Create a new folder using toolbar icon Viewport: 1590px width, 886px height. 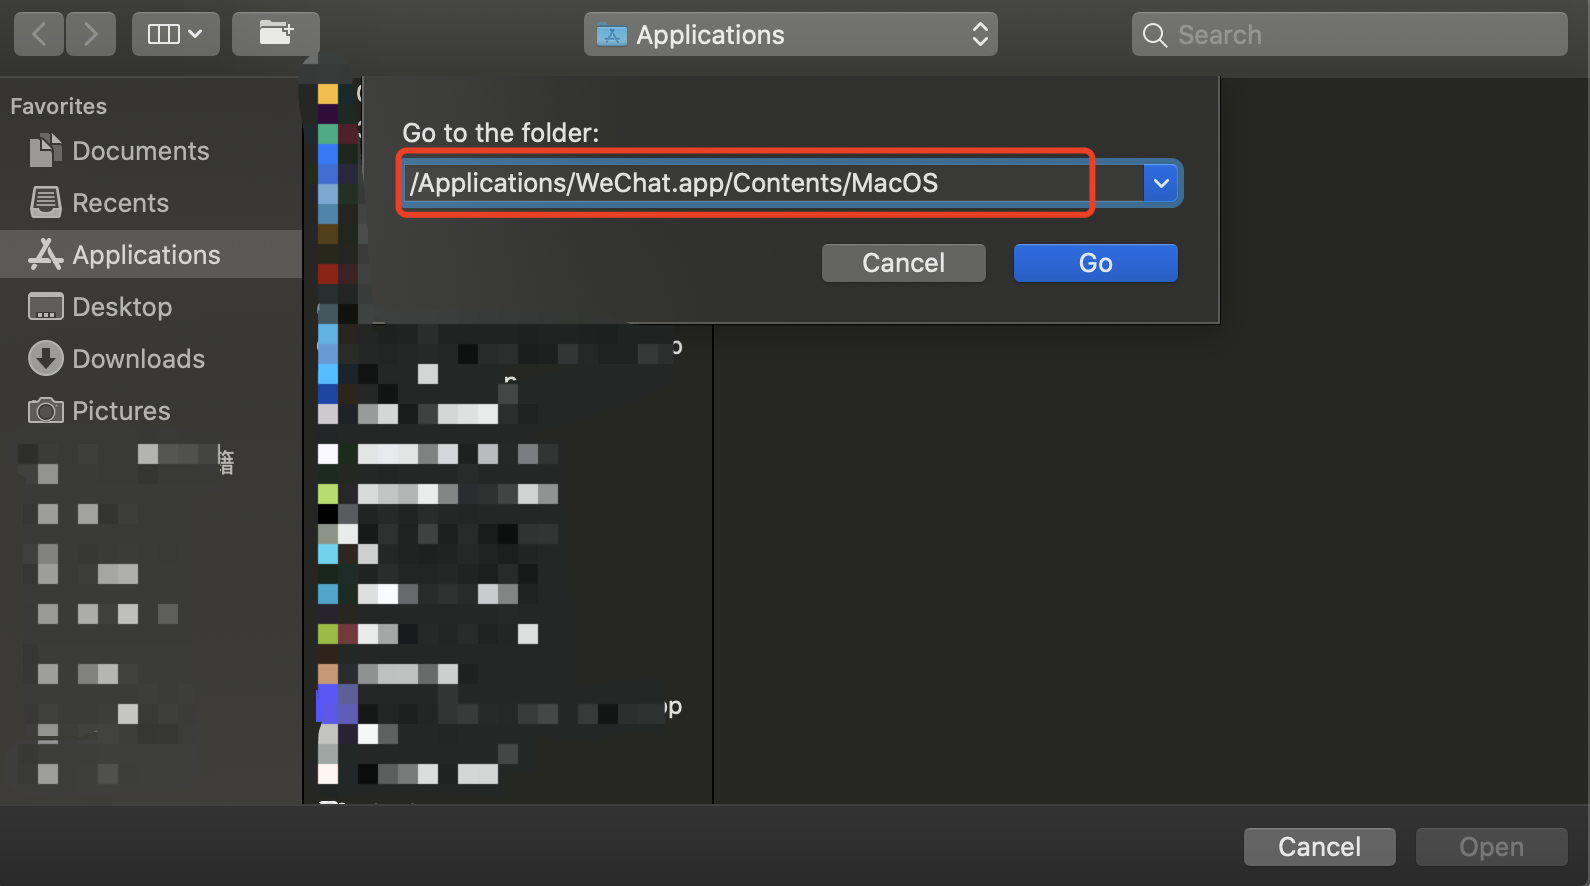click(x=276, y=35)
